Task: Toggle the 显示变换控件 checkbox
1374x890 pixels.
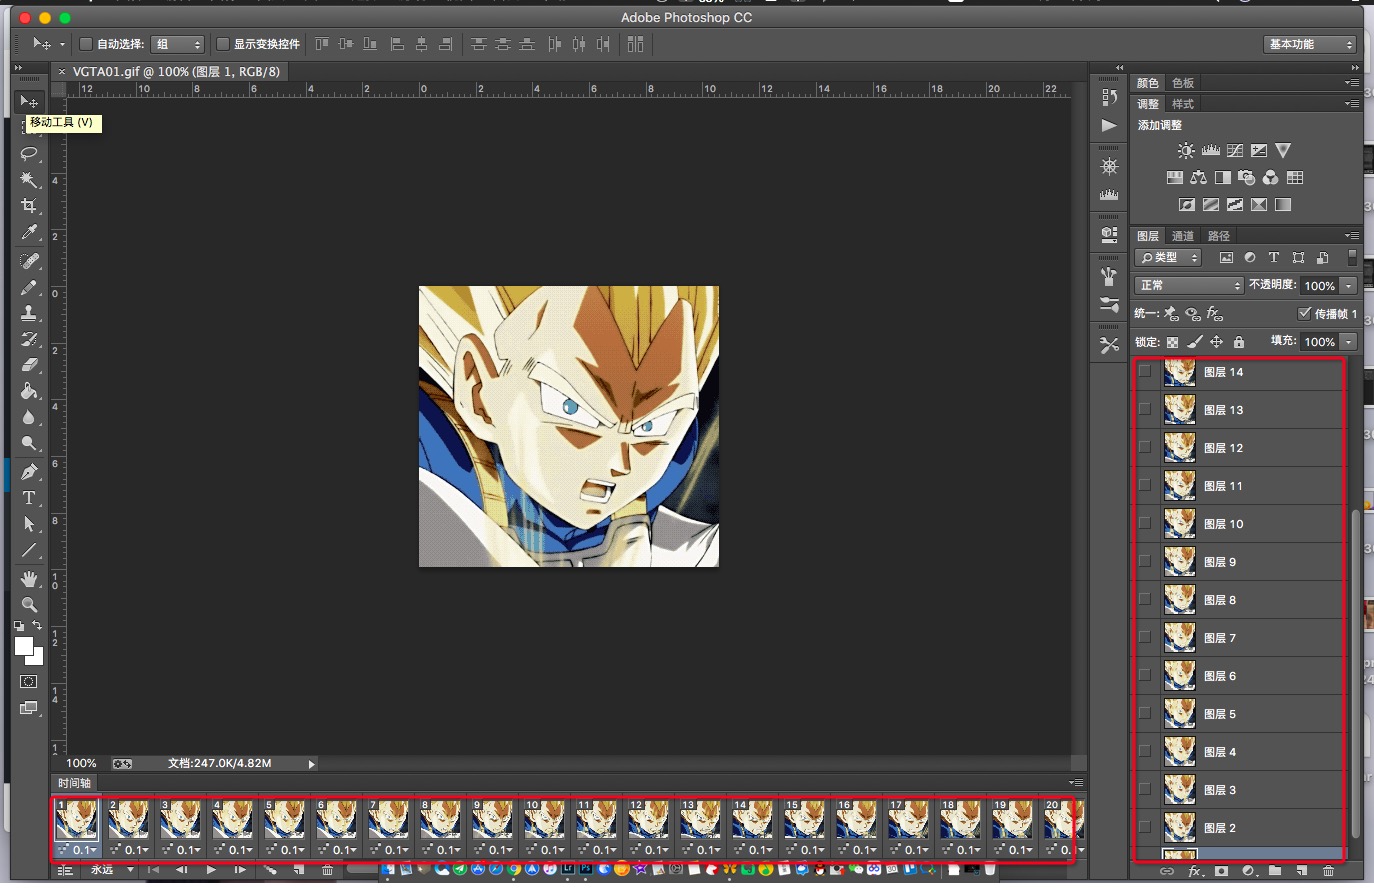Action: 223,44
